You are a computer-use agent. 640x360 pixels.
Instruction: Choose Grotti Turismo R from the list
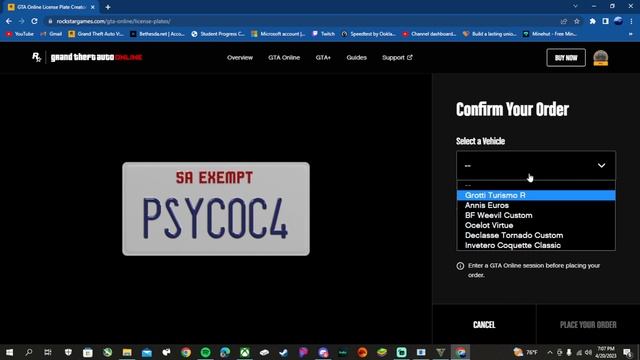pos(536,195)
